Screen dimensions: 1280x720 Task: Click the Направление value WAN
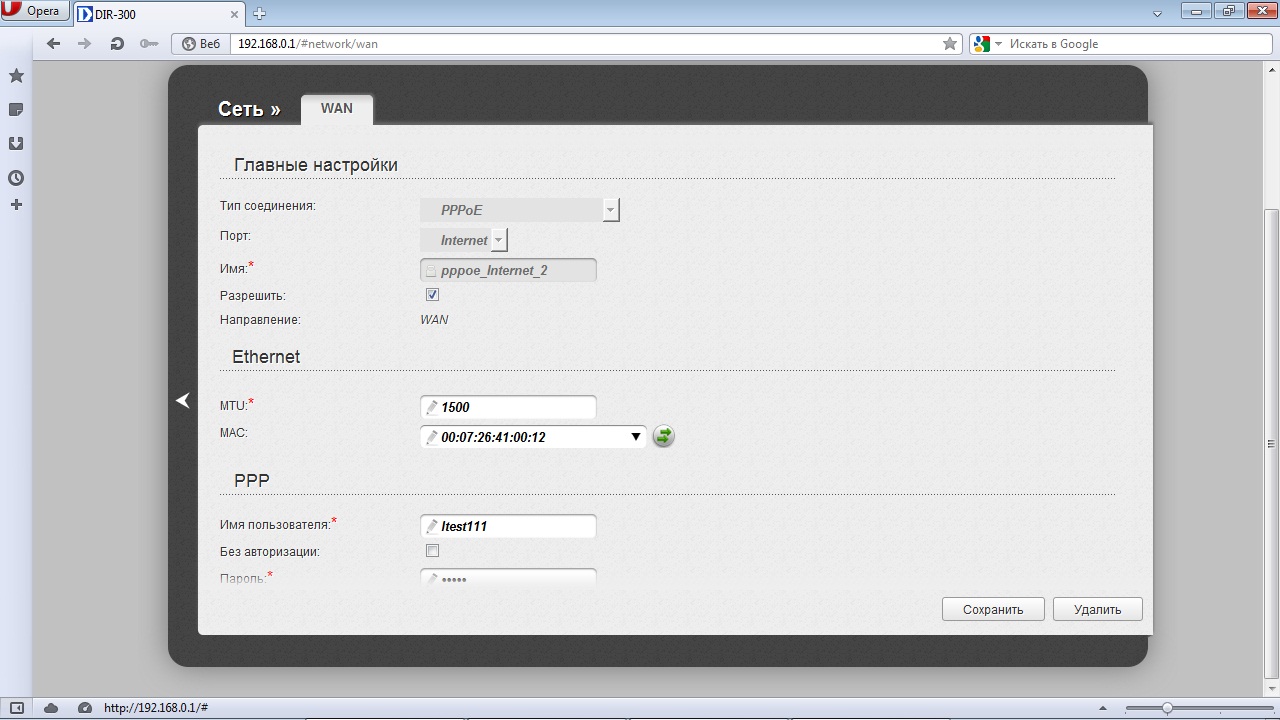click(434, 320)
